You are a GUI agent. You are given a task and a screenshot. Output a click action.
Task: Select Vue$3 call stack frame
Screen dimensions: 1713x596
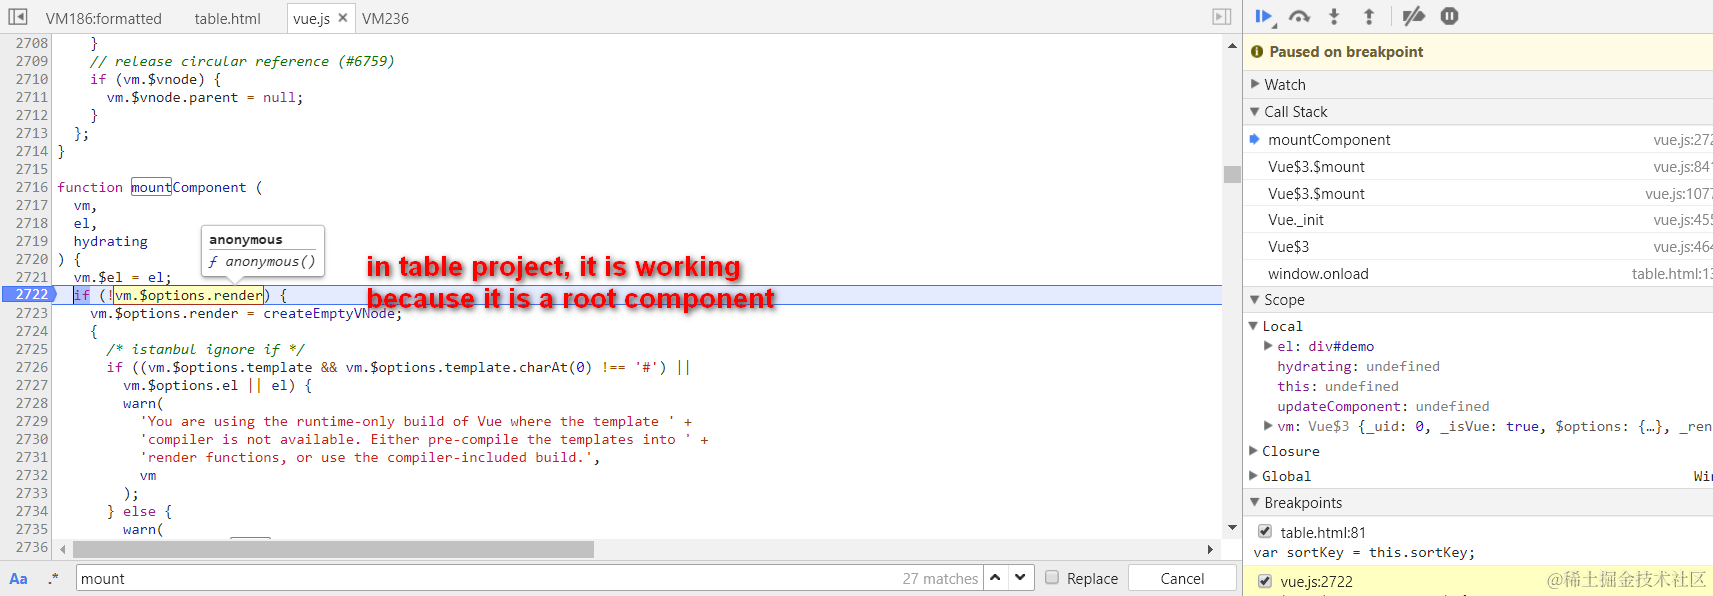[x=1478, y=247]
